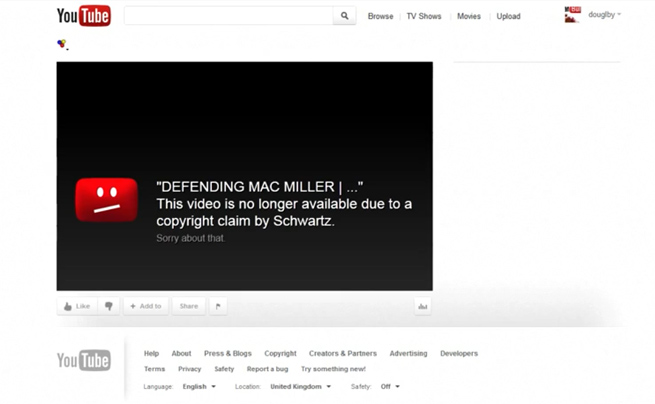The width and height of the screenshot is (655, 404).
Task: Click the "DEFENDING MAC MILLER | ..." title text
Action: pos(259,187)
